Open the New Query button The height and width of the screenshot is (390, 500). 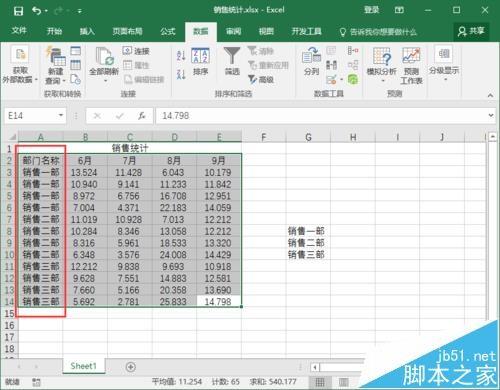point(56,65)
